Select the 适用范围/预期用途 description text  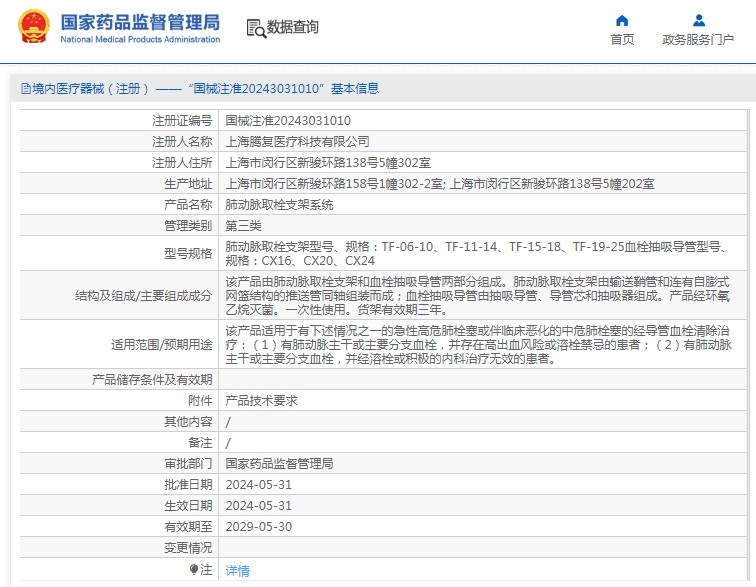coord(479,345)
